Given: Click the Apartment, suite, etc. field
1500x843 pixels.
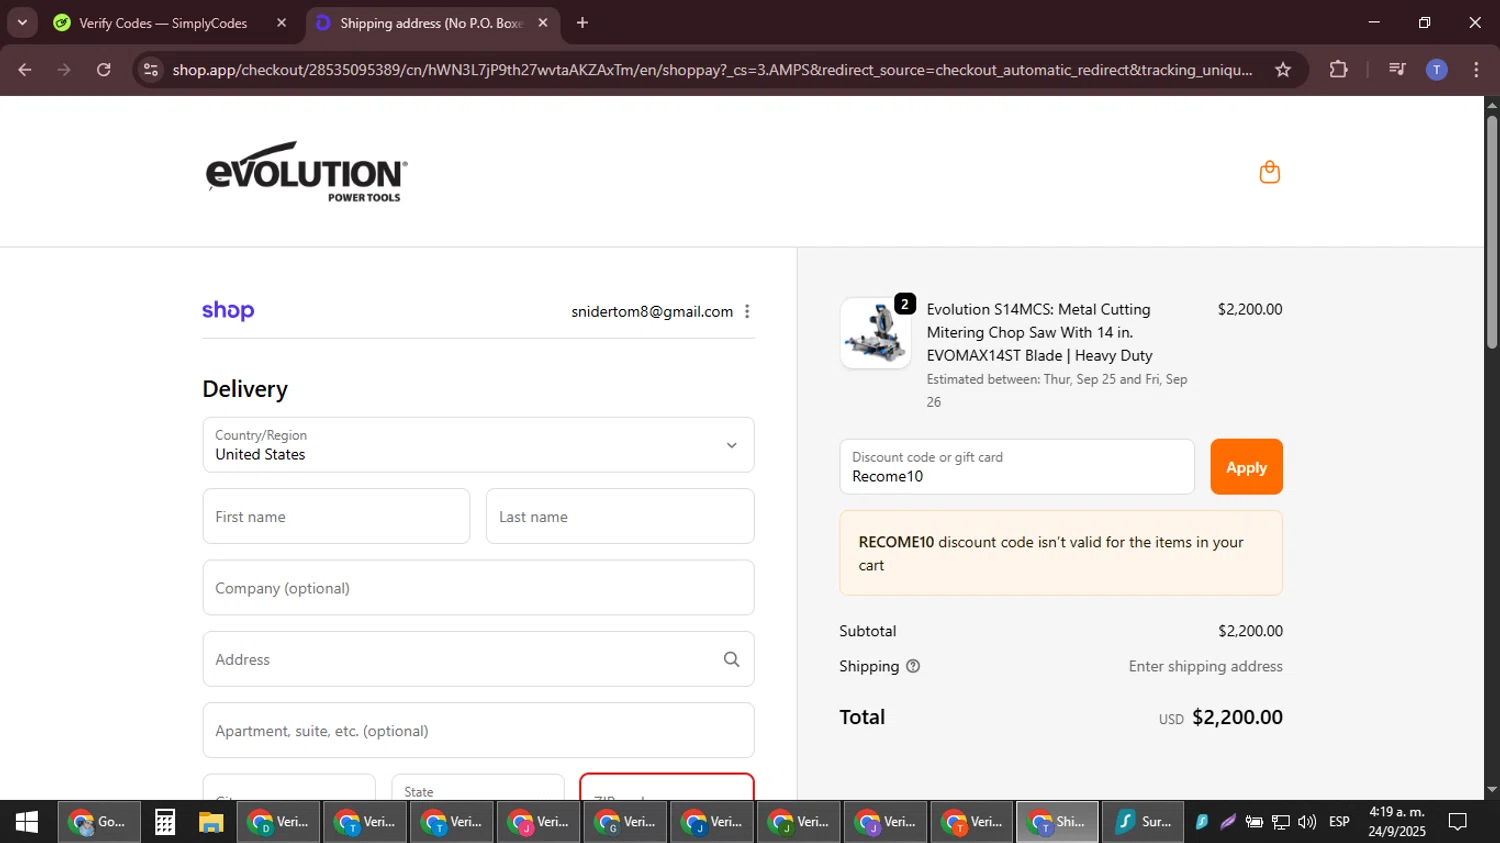Looking at the screenshot, I should click(x=478, y=730).
